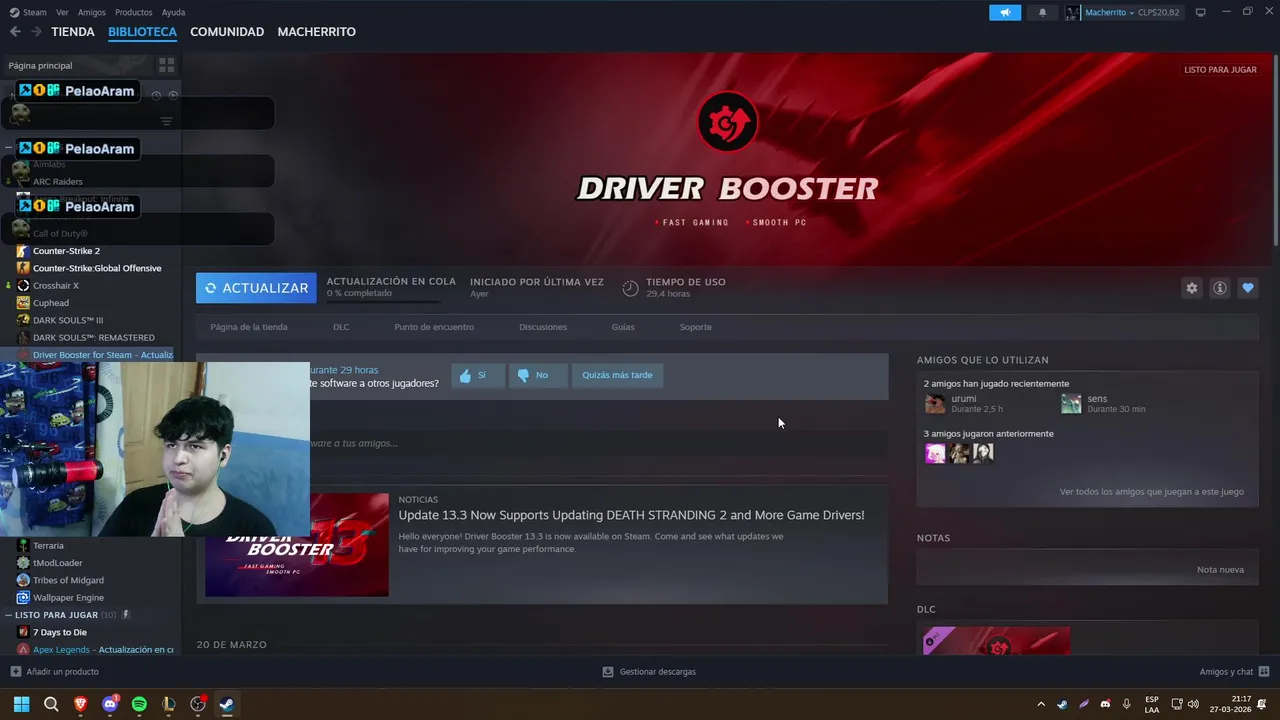Click the Crosshair X icon in library
Viewport: 1280px width, 720px height.
(23, 285)
